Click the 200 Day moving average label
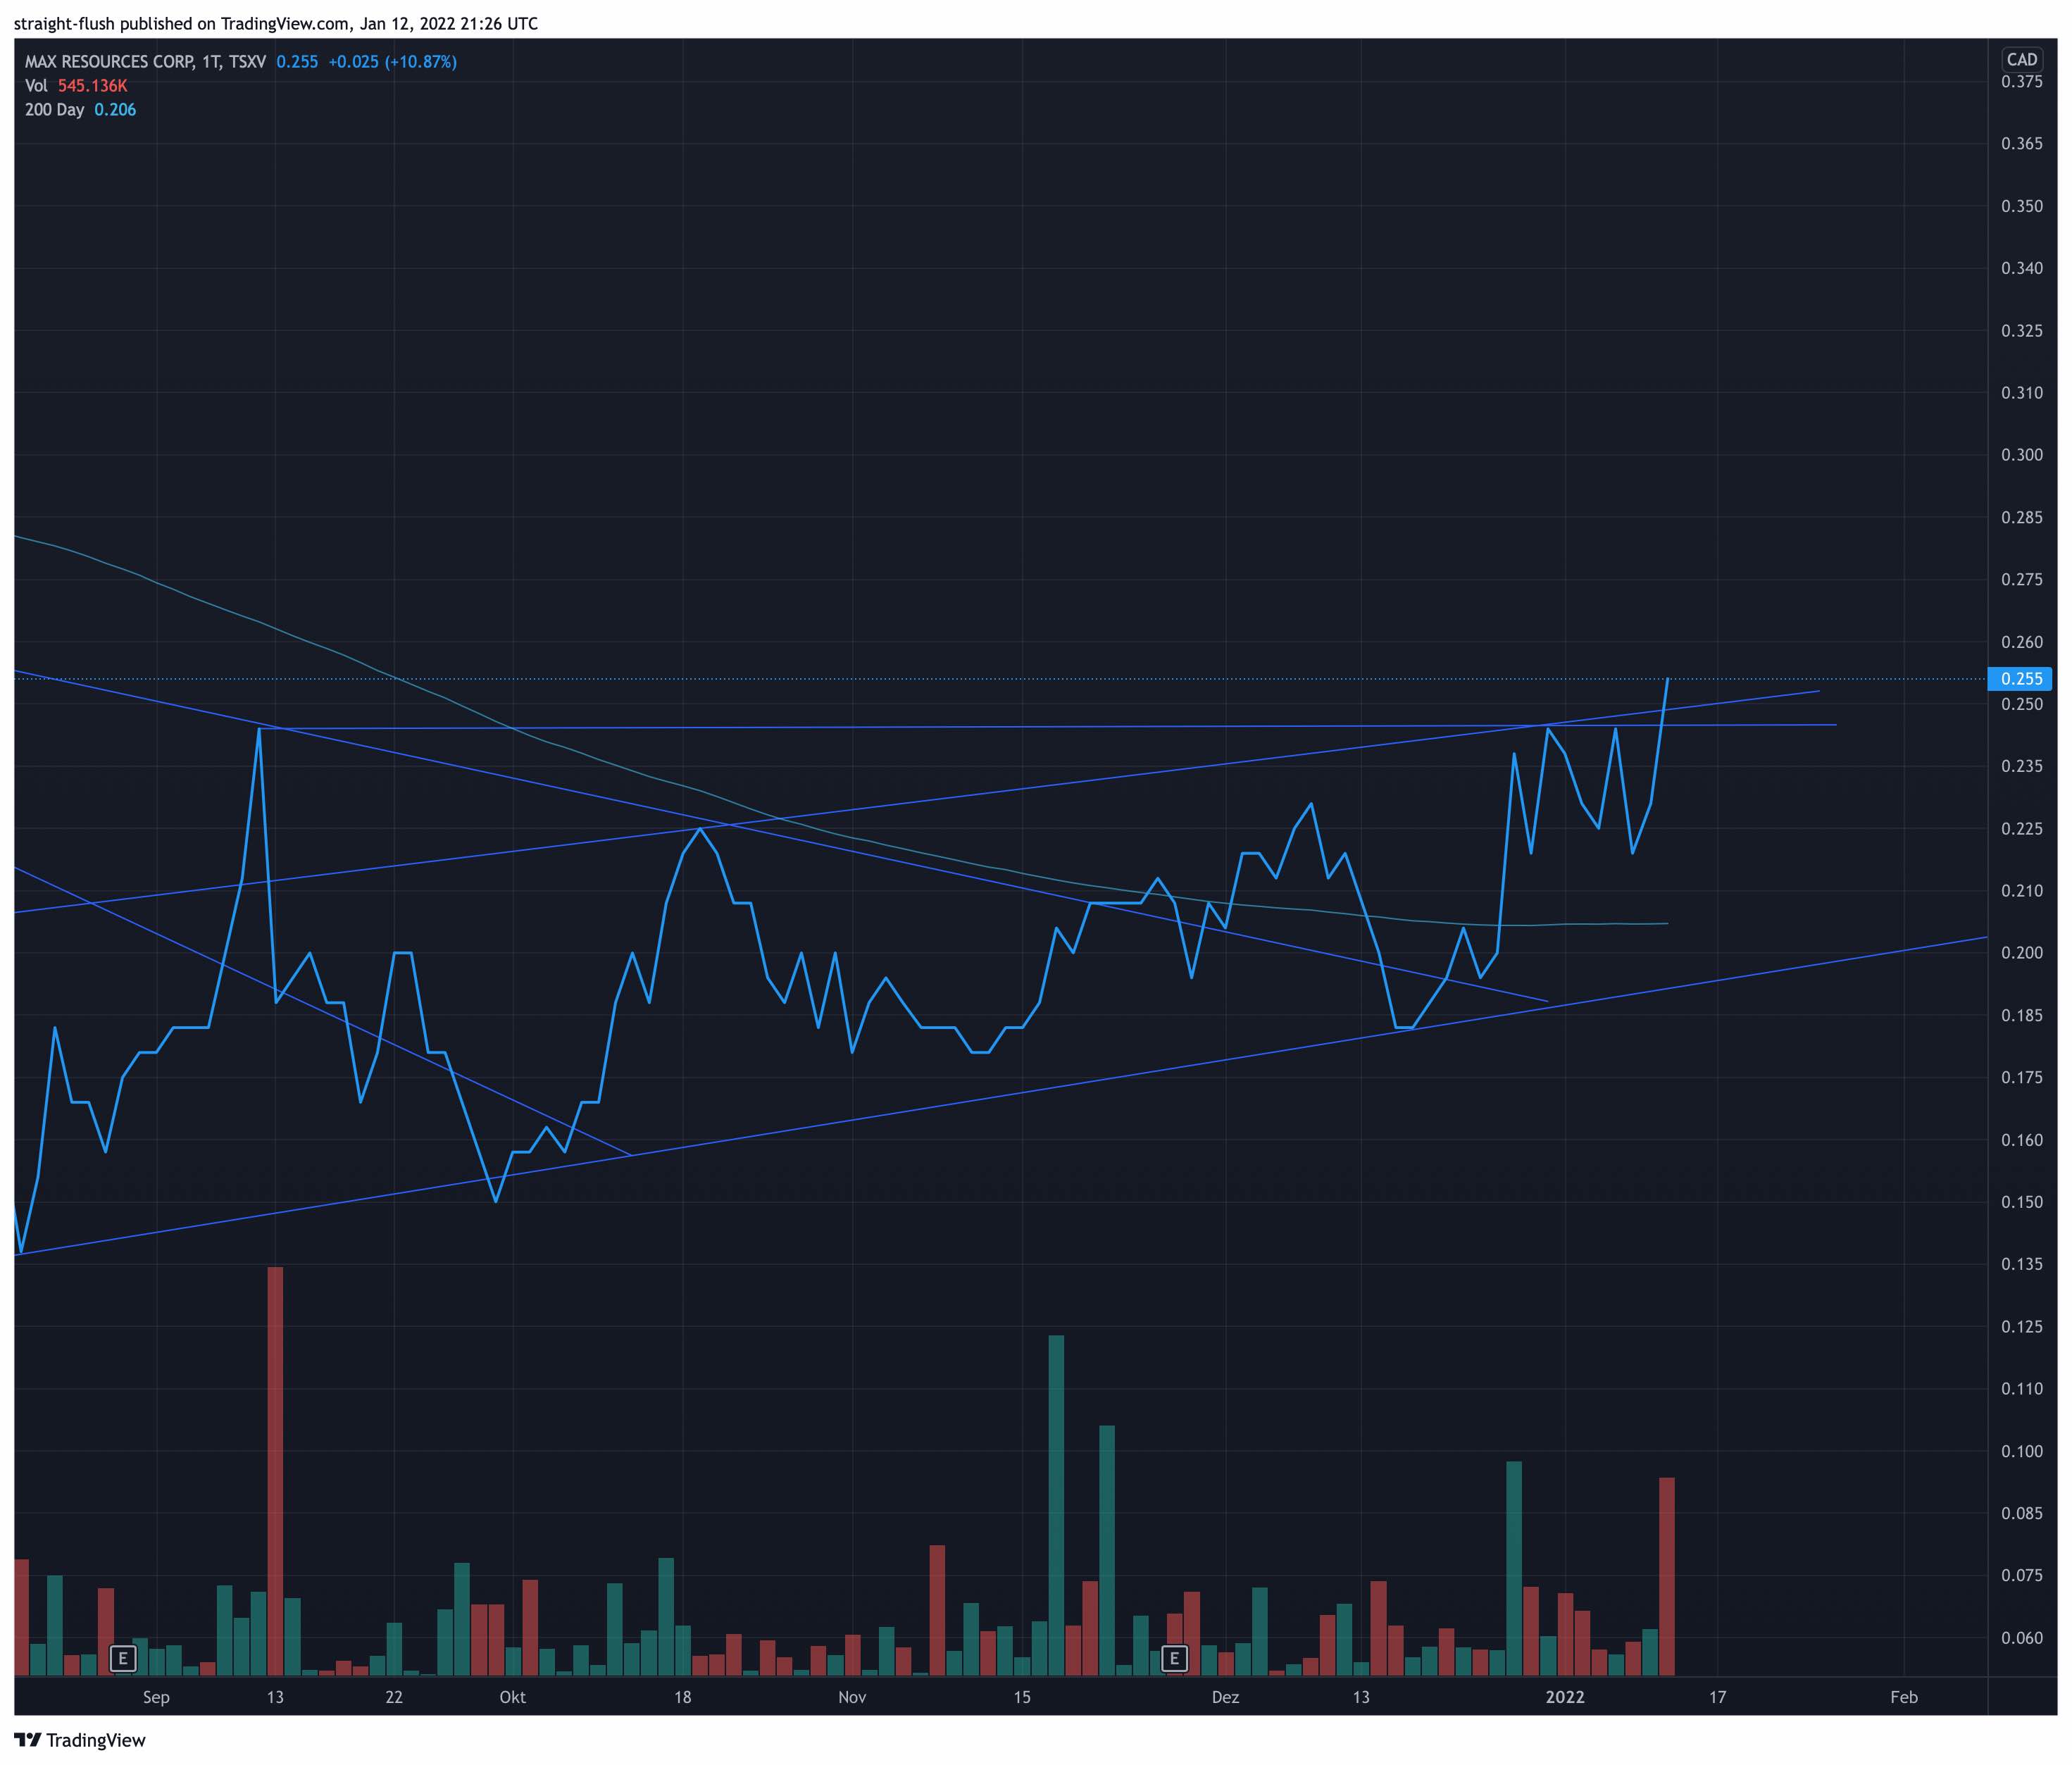The width and height of the screenshot is (2072, 1765). click(x=80, y=110)
